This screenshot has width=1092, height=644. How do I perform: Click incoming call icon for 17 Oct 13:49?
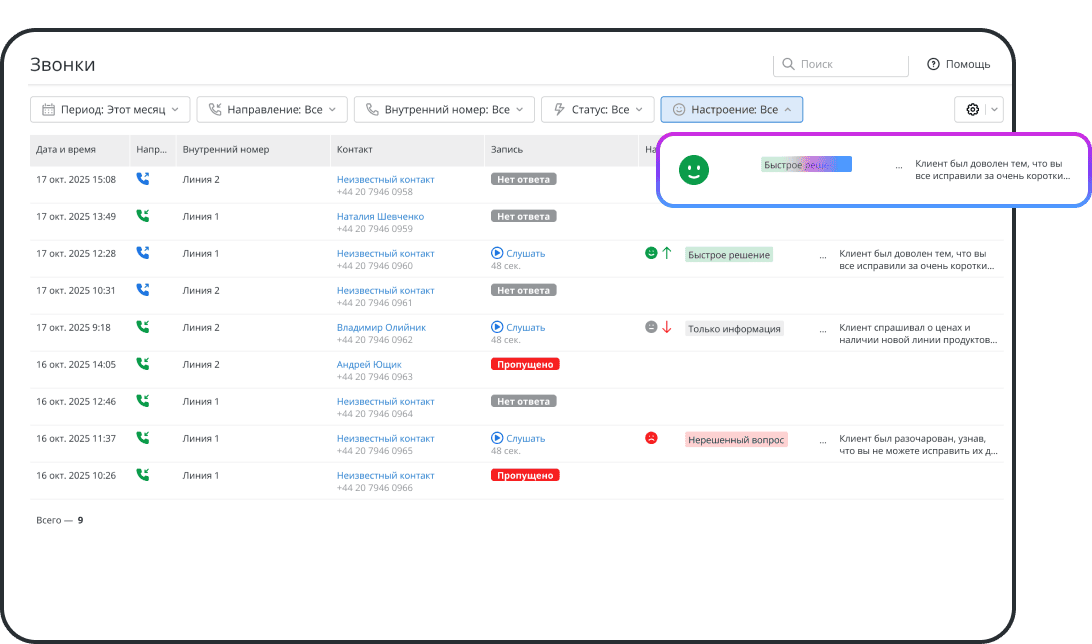pos(143,216)
